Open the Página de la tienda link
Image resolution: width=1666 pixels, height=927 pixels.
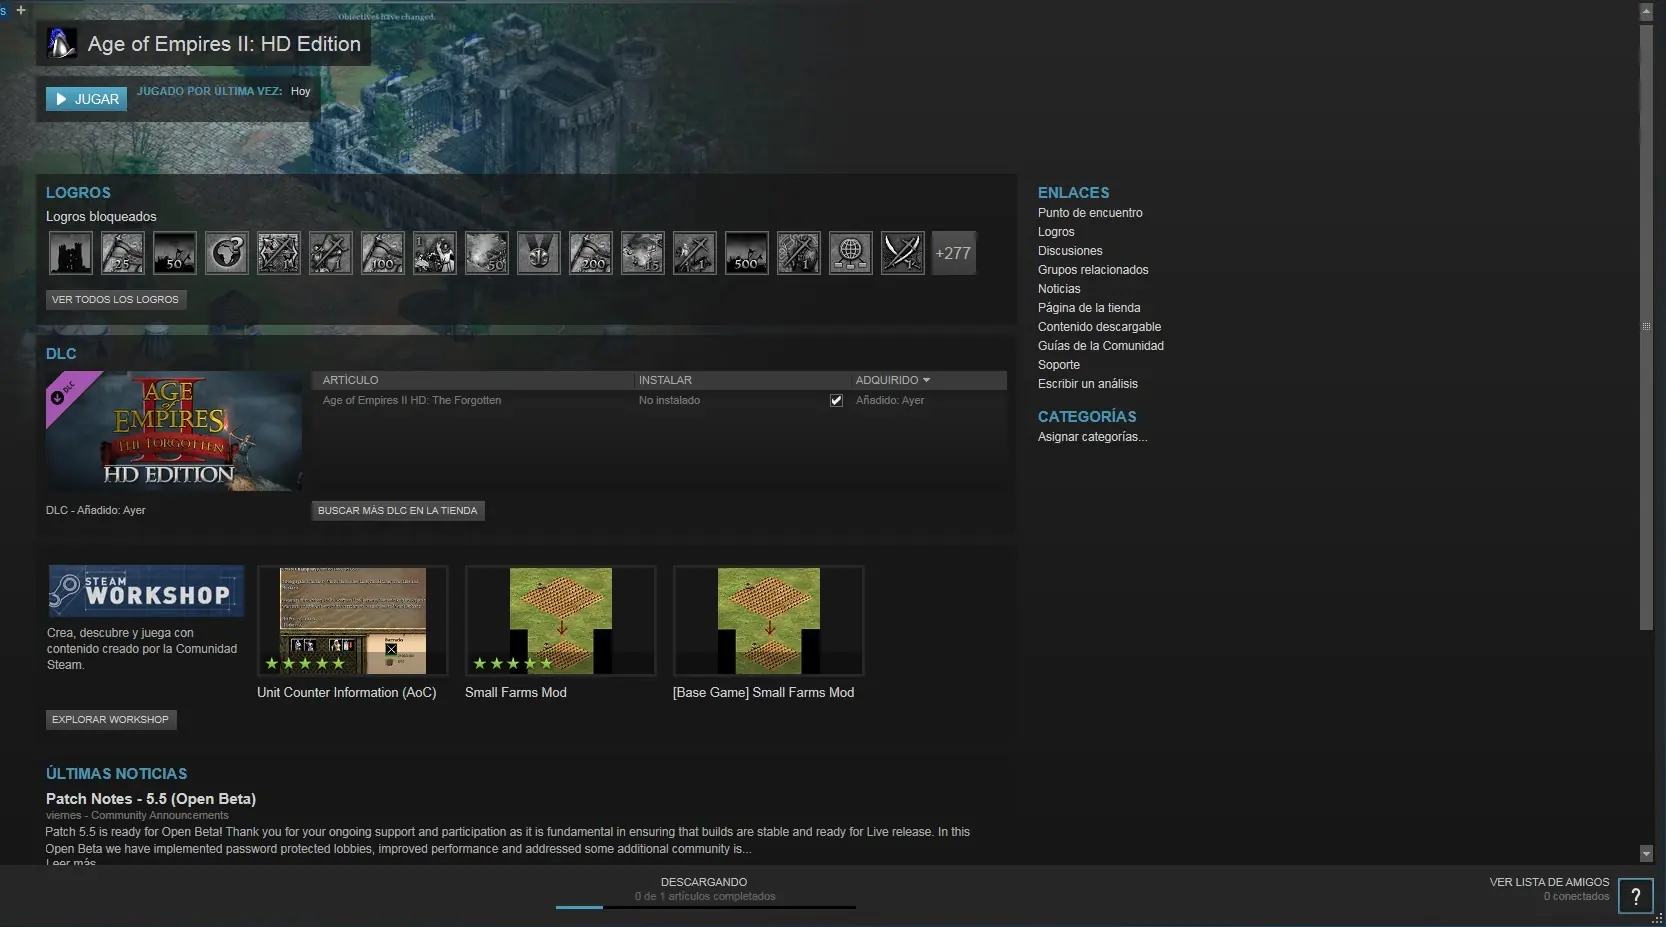tap(1089, 308)
